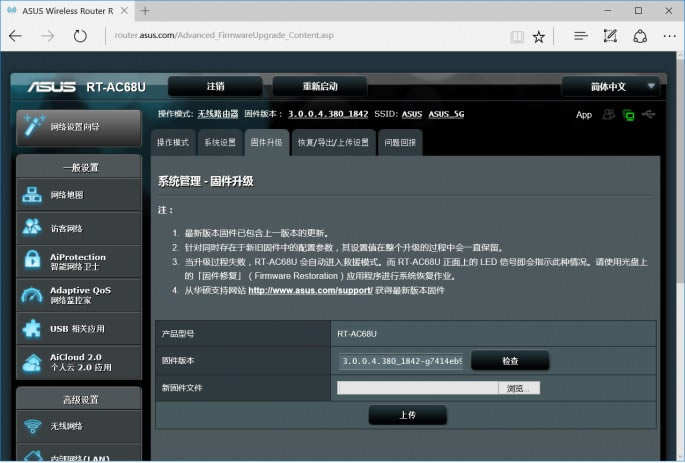Click the new firmware file field
The width and height of the screenshot is (685, 463).
tap(418, 388)
